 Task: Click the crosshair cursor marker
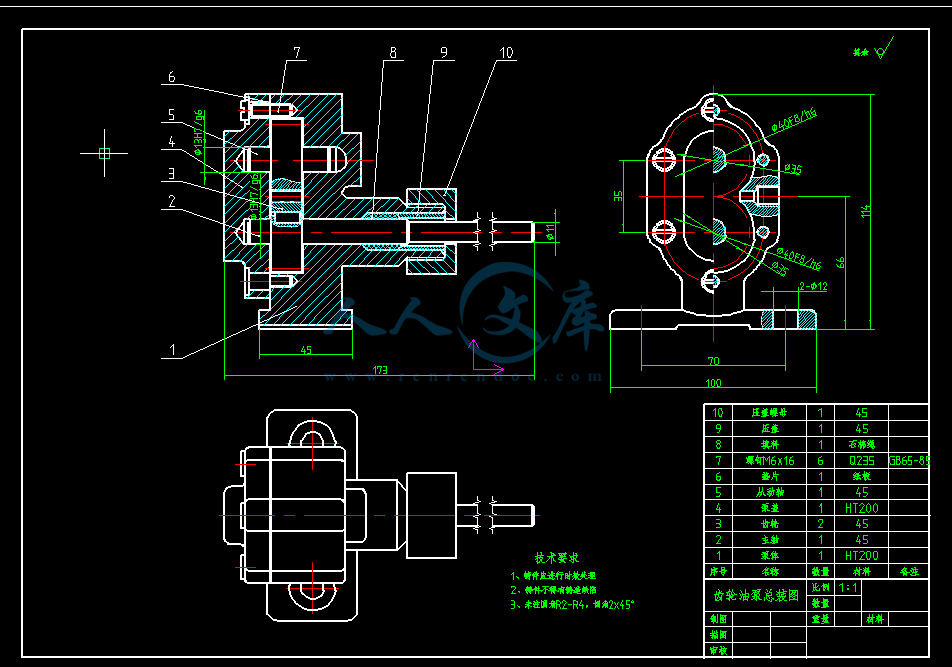point(104,153)
